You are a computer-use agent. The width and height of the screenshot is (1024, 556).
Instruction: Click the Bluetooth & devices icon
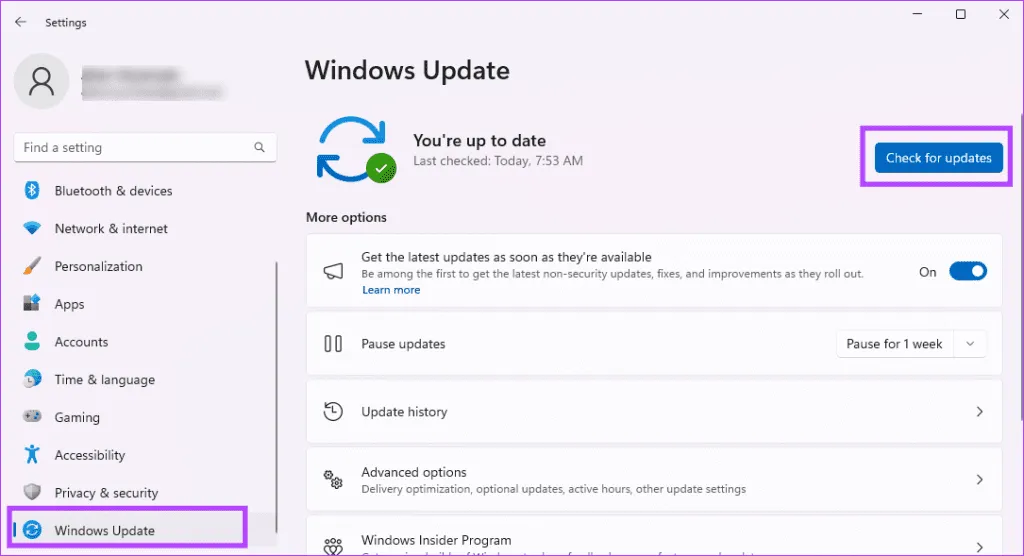point(32,191)
